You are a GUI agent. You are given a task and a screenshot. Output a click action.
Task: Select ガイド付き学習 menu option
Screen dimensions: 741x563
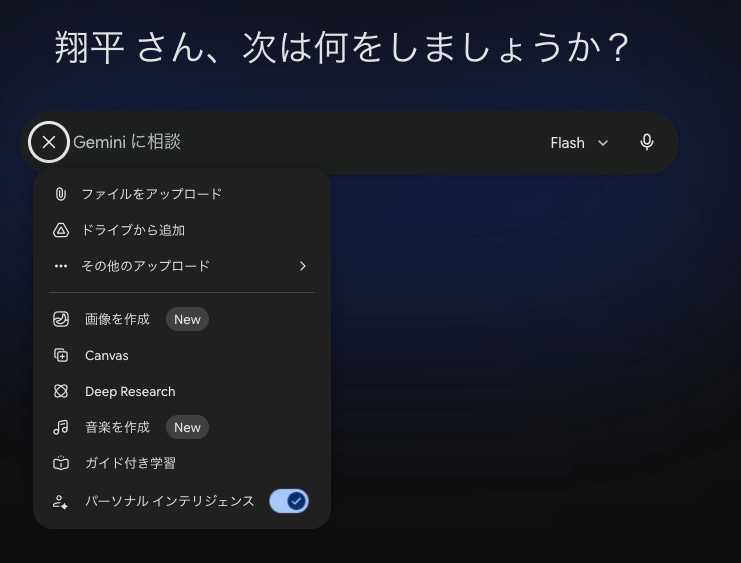(x=182, y=463)
